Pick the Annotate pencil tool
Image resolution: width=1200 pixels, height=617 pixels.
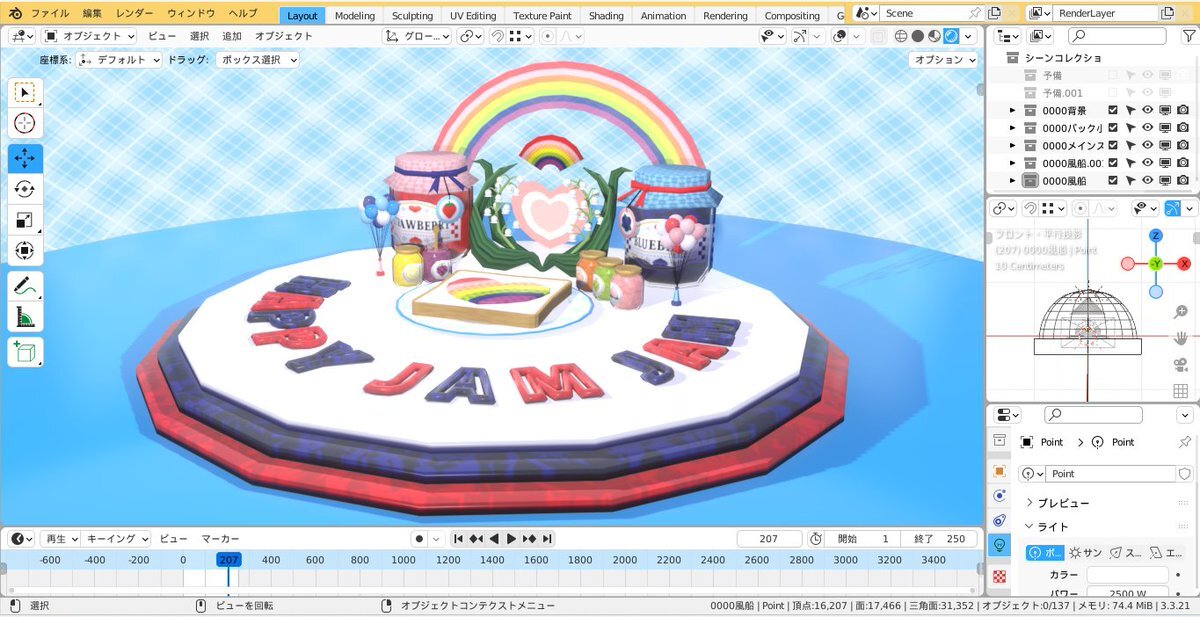click(25, 286)
